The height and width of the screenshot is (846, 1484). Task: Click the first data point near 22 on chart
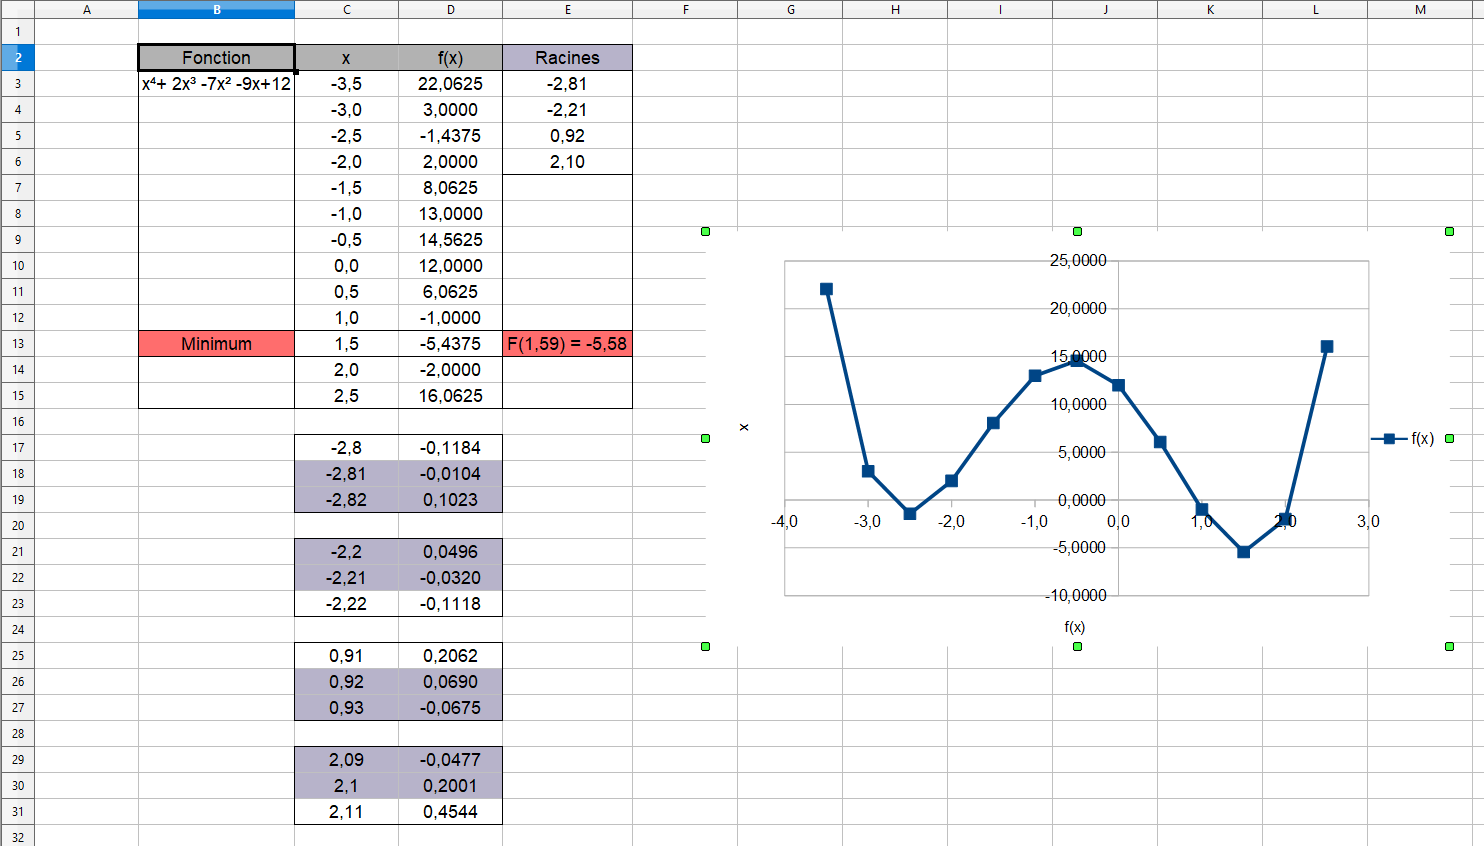tap(826, 289)
